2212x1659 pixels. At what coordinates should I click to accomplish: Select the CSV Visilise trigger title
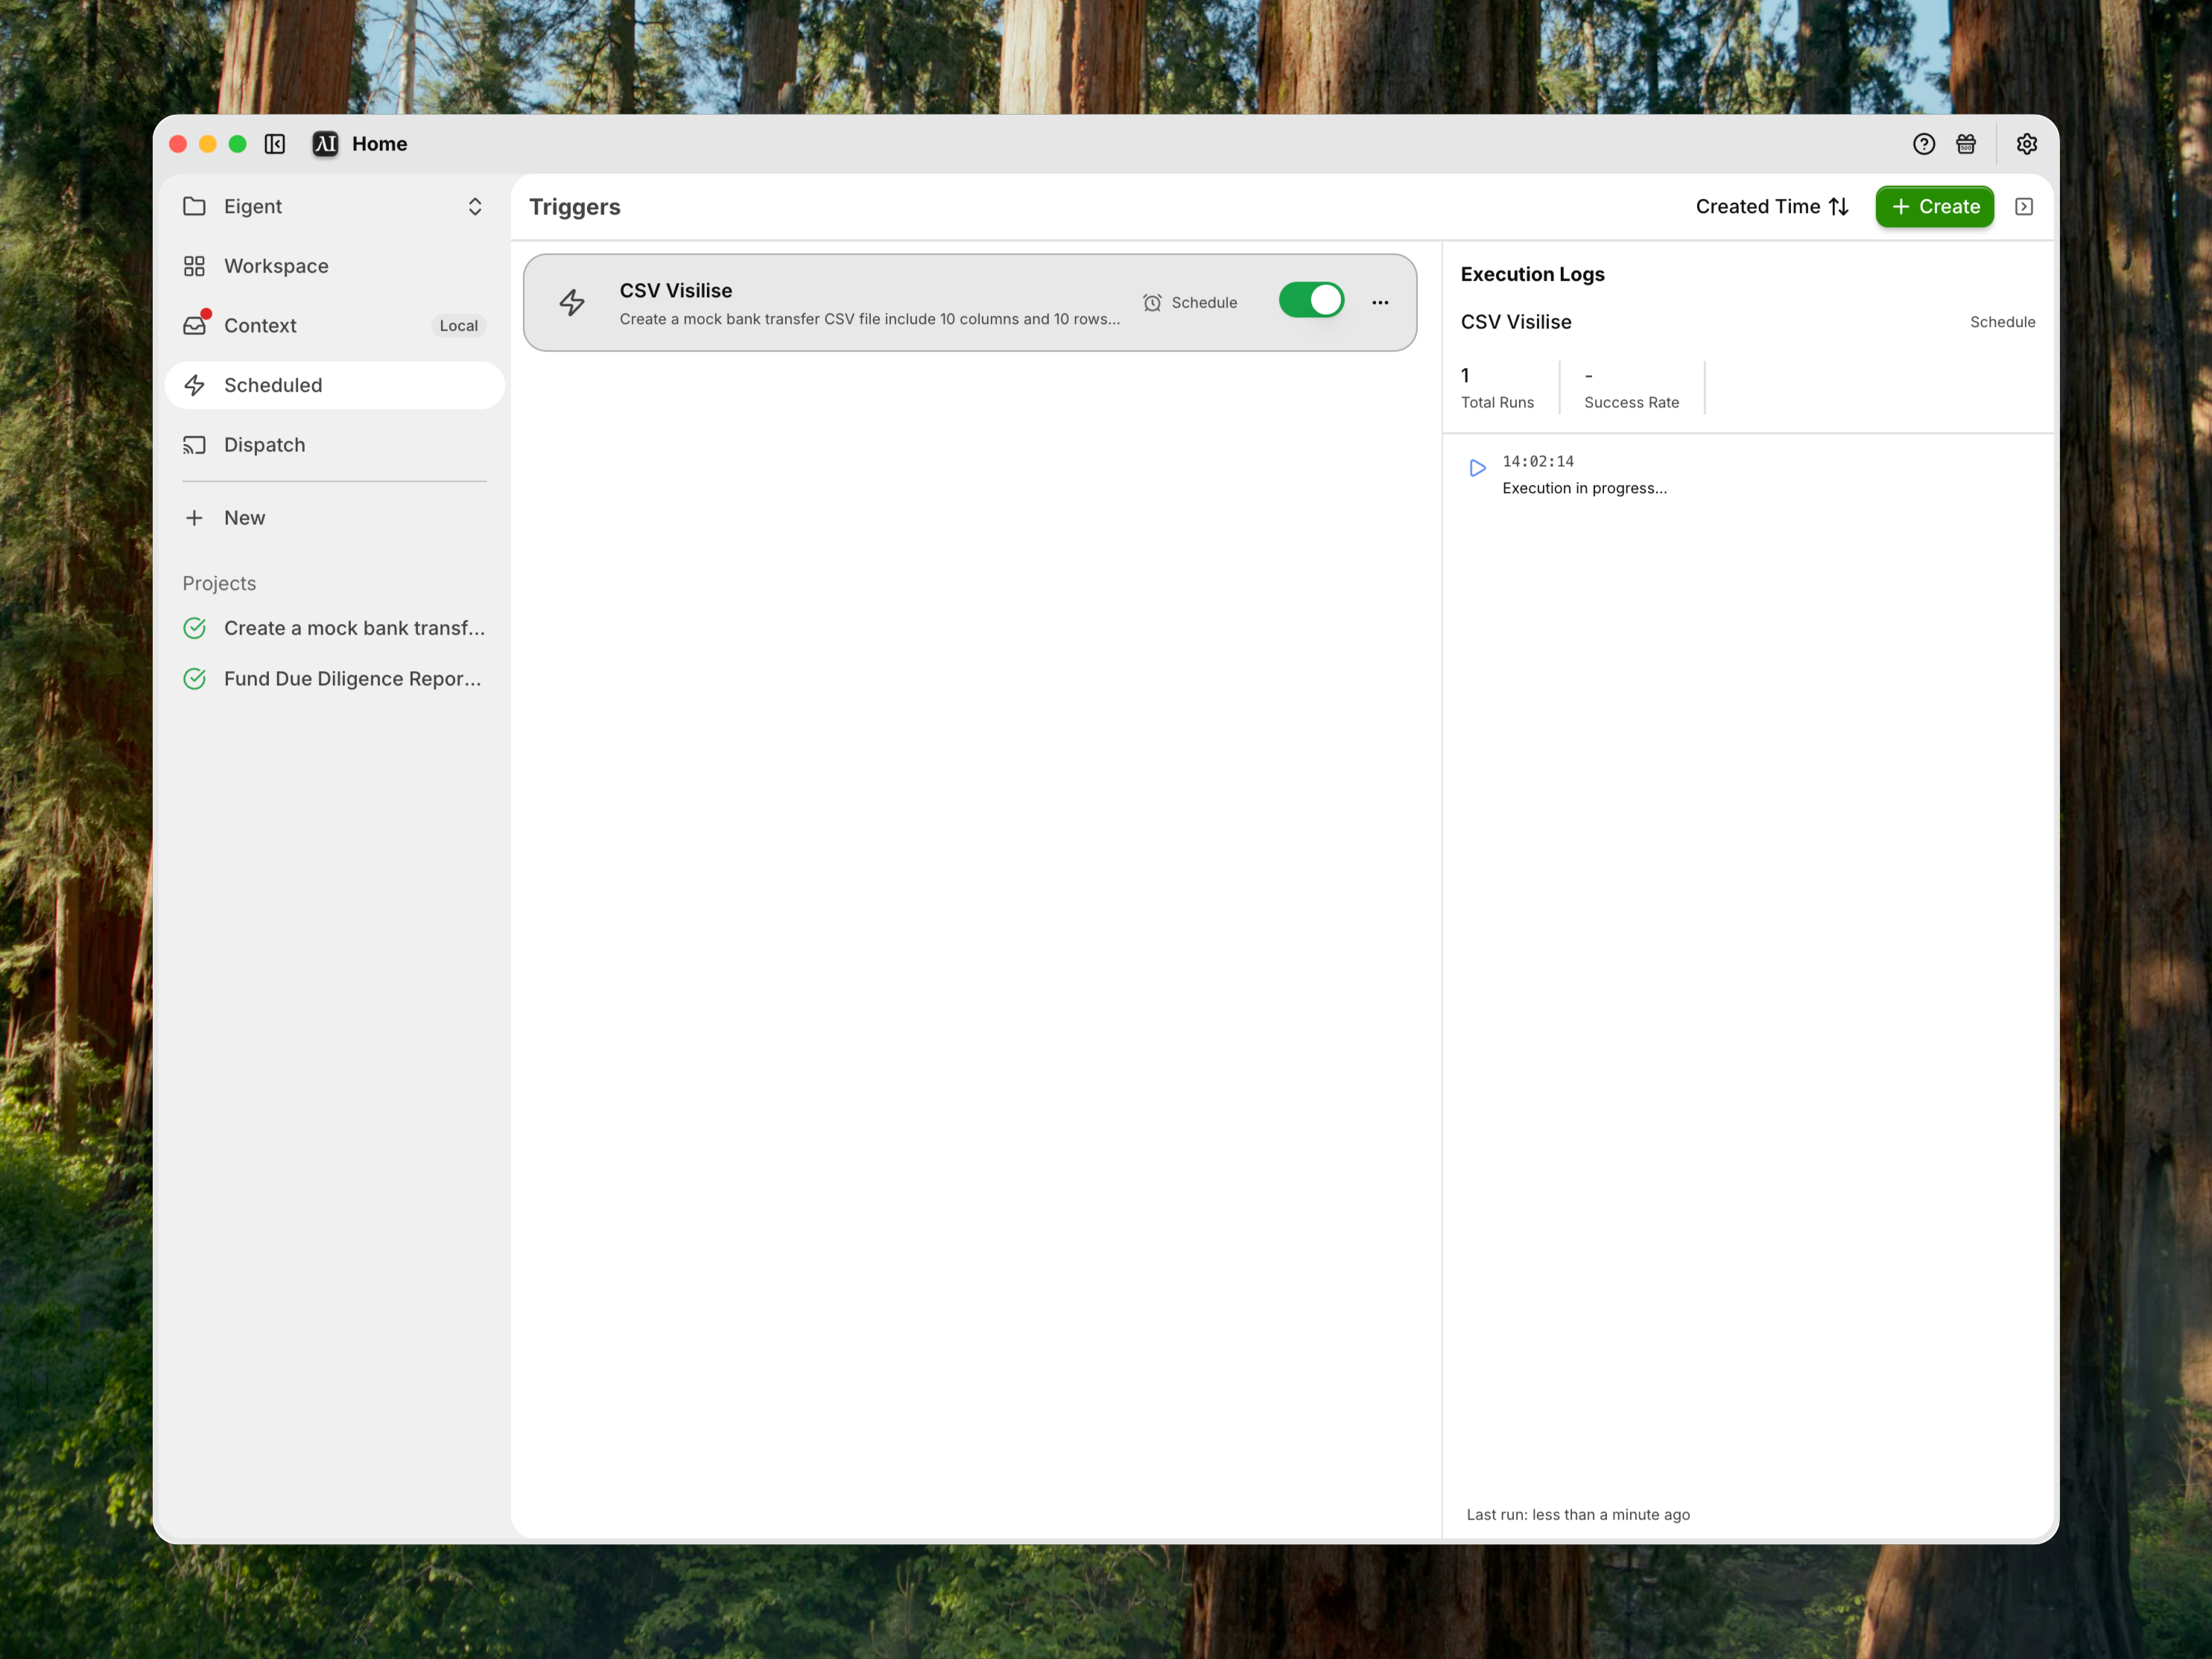pos(676,290)
